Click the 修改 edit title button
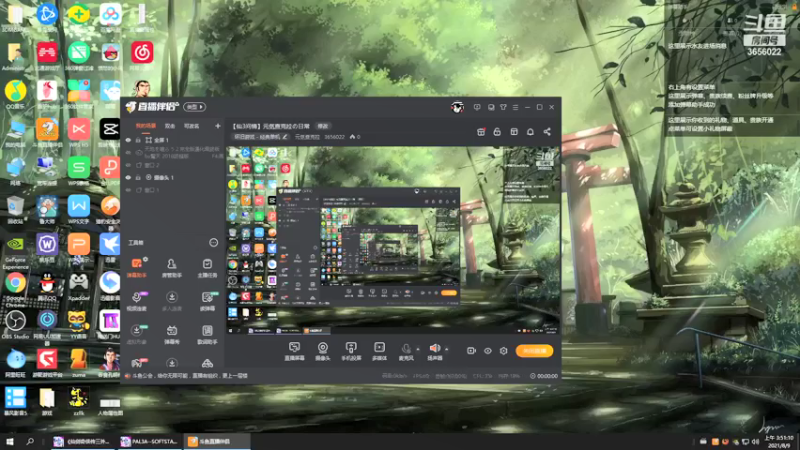 click(323, 126)
